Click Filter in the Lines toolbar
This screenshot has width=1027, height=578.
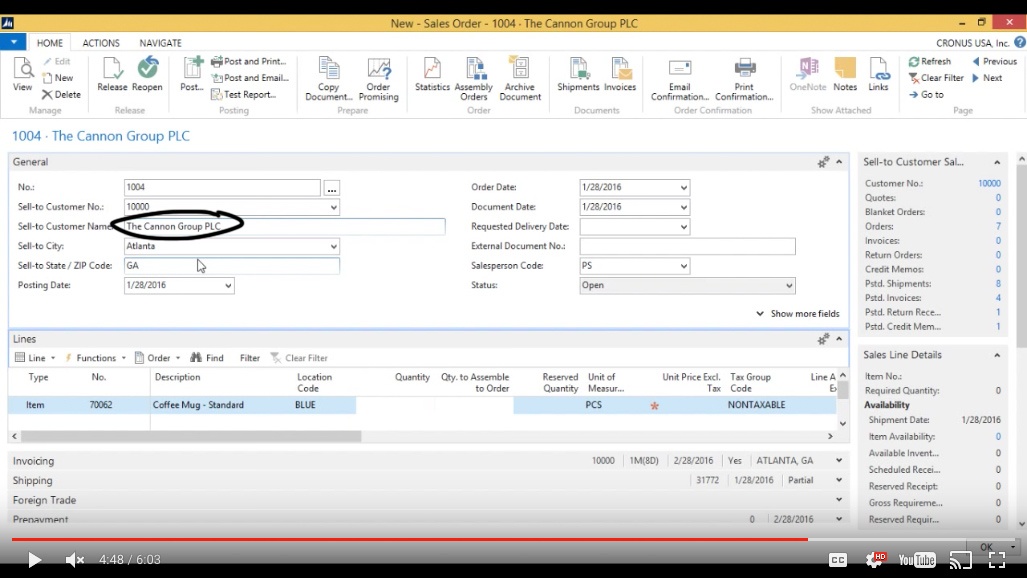click(250, 358)
